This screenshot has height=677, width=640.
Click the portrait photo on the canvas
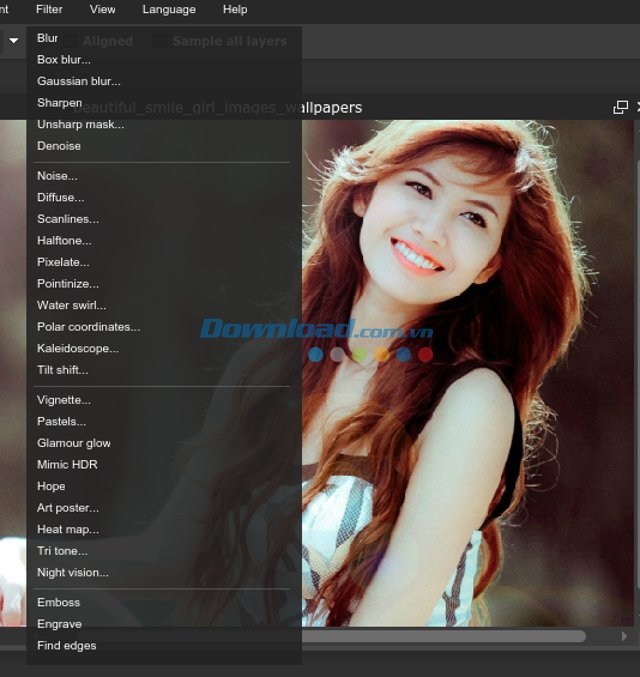click(x=468, y=373)
